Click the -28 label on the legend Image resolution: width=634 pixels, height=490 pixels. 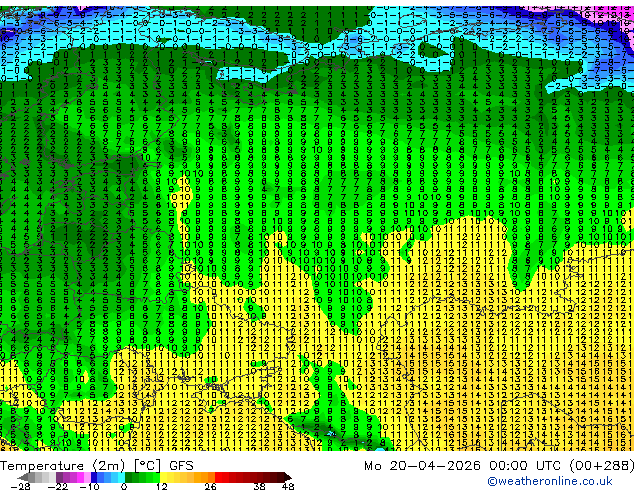coord(20,486)
